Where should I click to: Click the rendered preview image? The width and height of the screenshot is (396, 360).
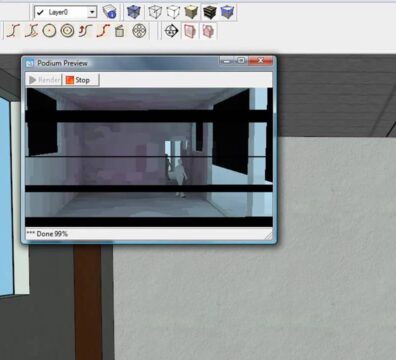coord(149,157)
